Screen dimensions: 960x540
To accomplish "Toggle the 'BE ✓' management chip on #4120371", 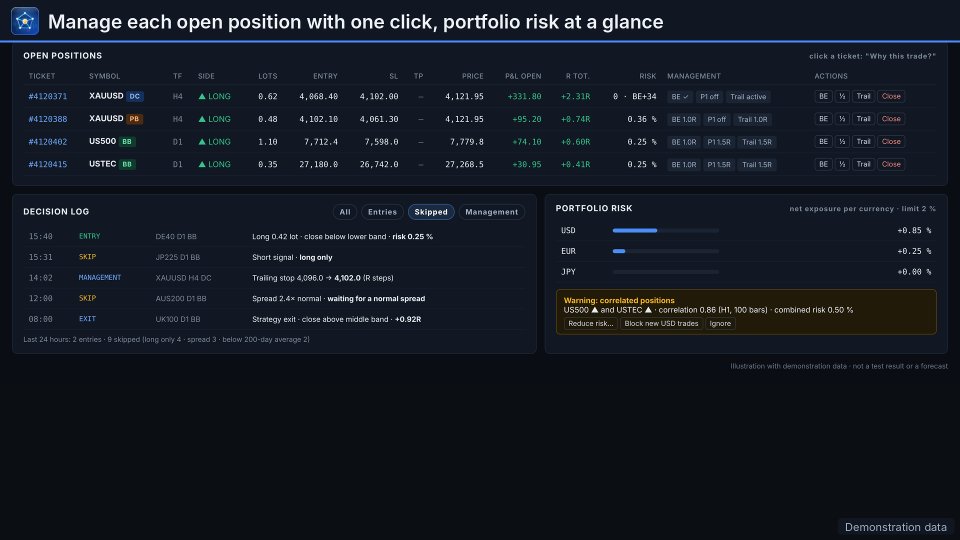I will (x=680, y=97).
